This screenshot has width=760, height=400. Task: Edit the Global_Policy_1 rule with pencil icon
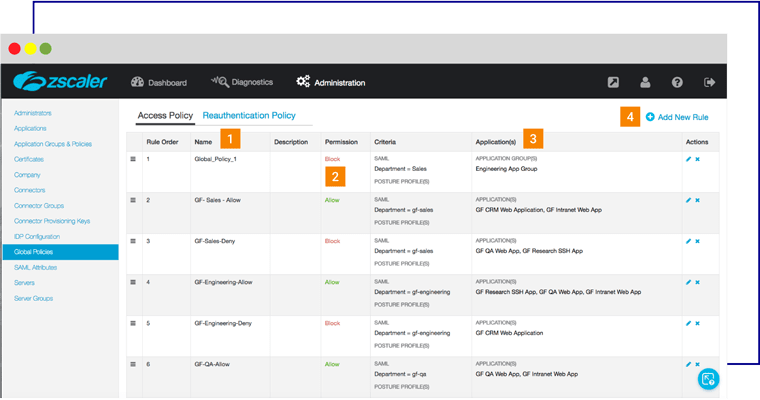coord(688,159)
